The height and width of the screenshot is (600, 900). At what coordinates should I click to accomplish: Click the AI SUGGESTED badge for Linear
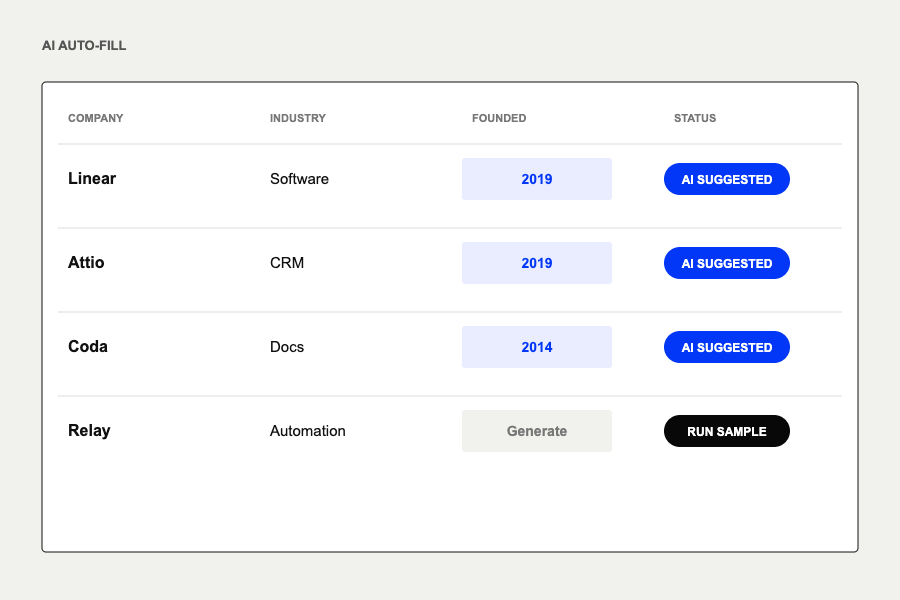pyautogui.click(x=727, y=179)
